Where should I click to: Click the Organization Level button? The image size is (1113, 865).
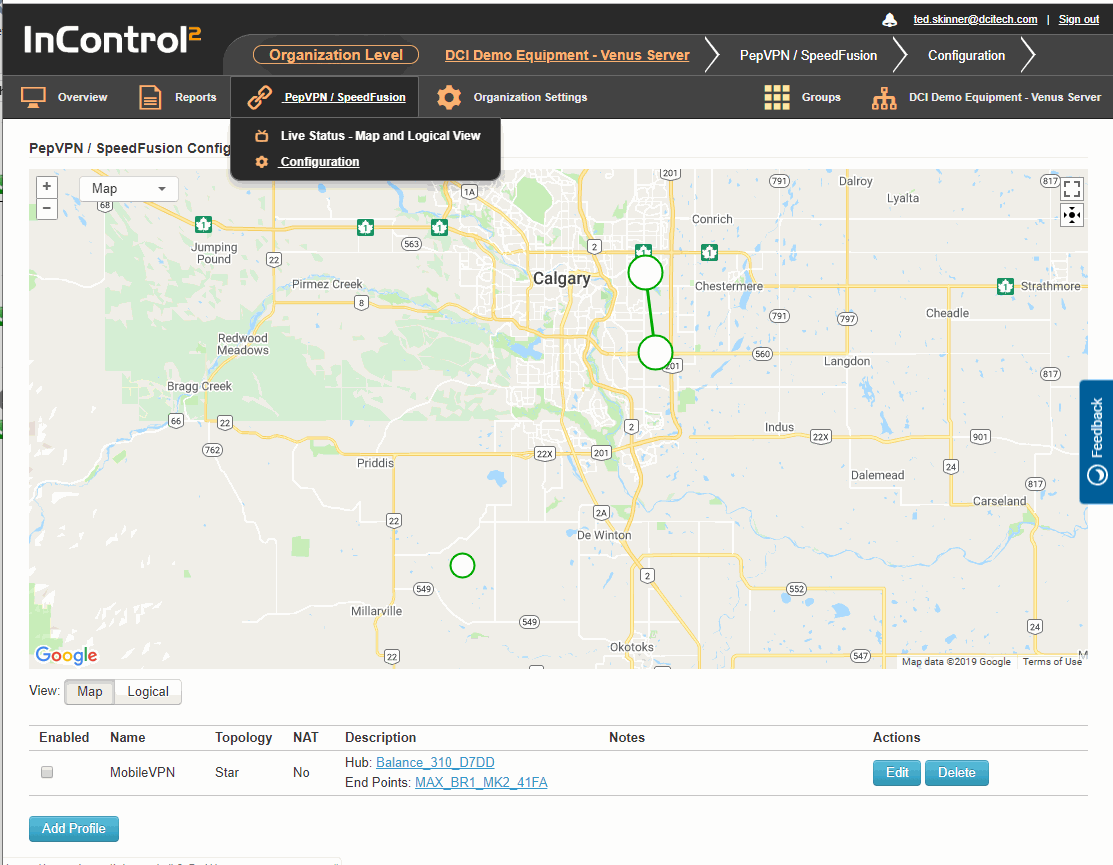[336, 55]
